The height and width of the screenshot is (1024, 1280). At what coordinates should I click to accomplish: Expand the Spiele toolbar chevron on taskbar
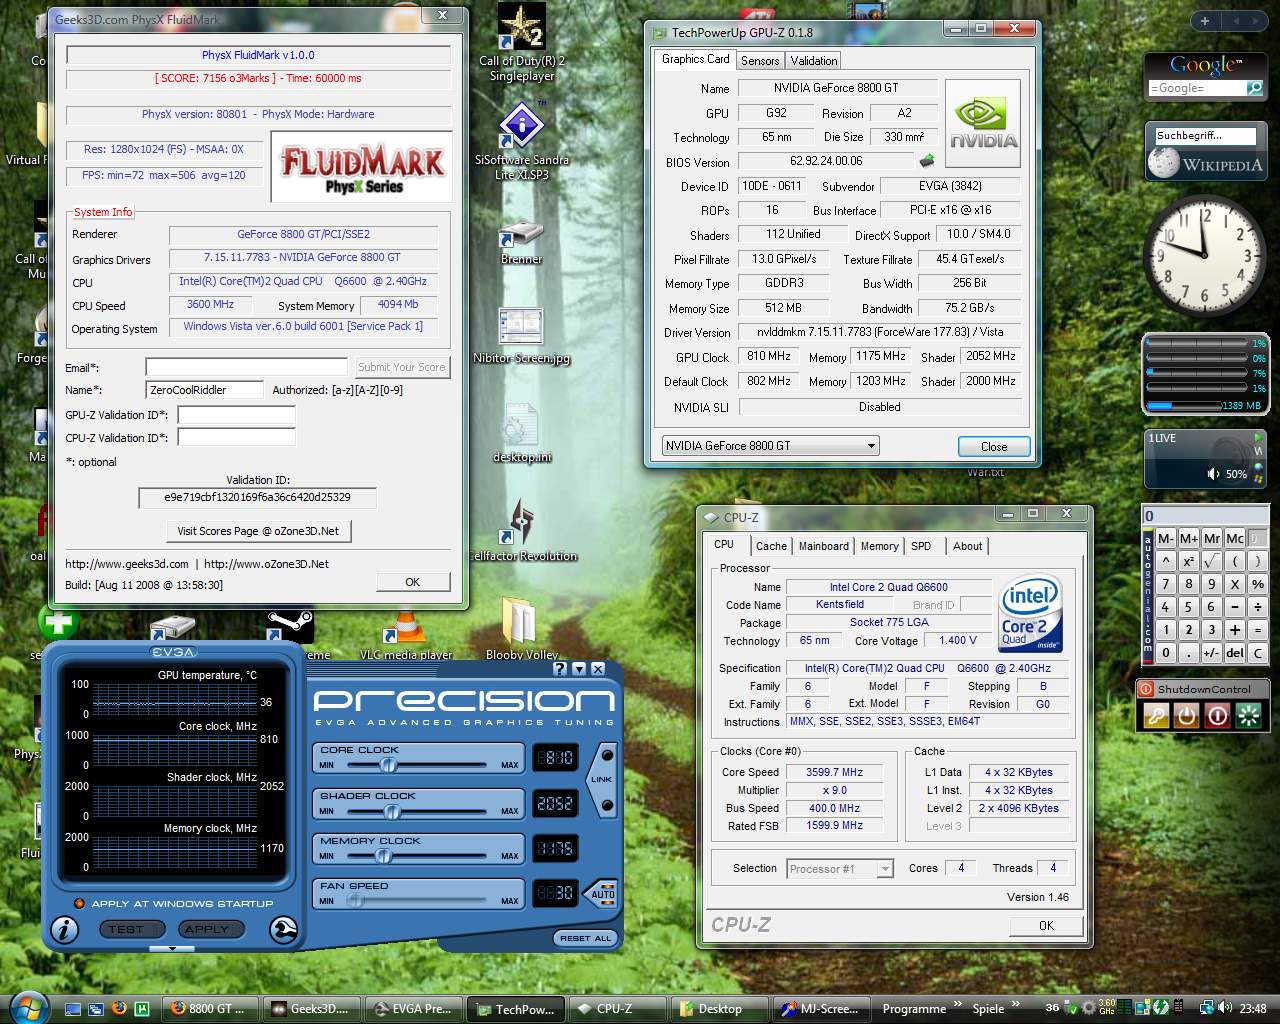pyautogui.click(x=1016, y=1005)
